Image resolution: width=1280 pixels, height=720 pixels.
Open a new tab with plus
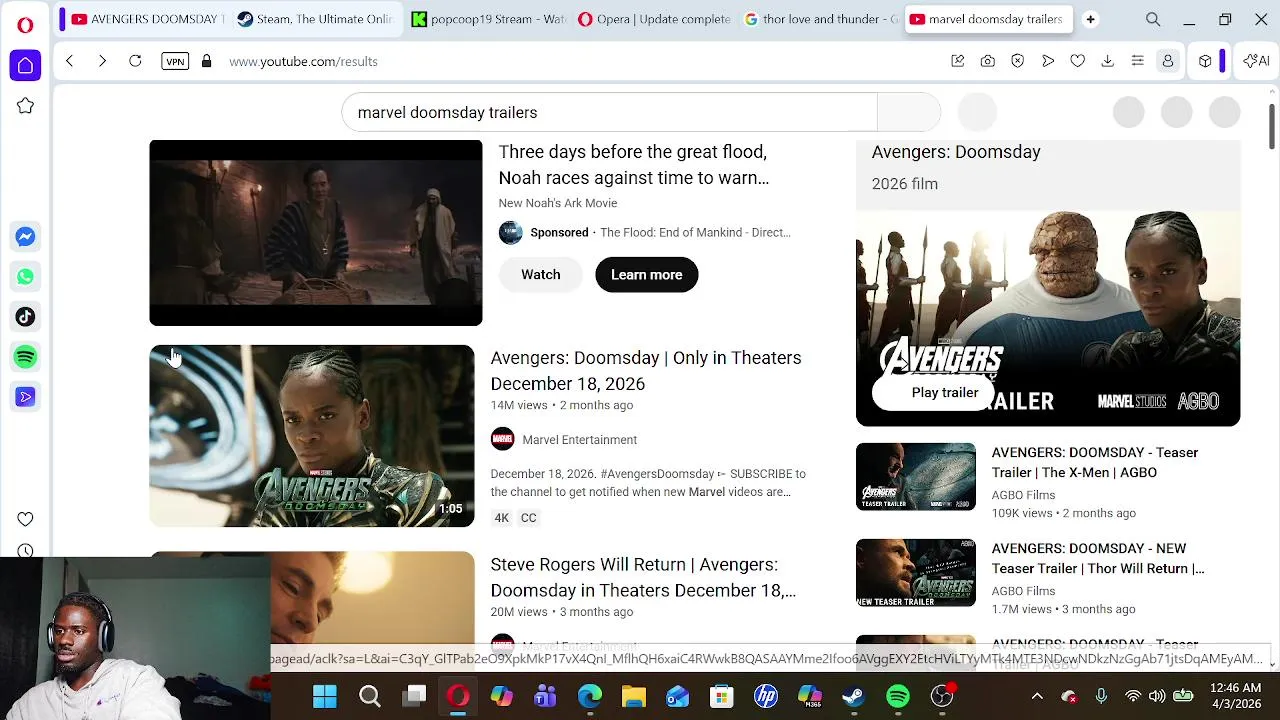pyautogui.click(x=1090, y=19)
